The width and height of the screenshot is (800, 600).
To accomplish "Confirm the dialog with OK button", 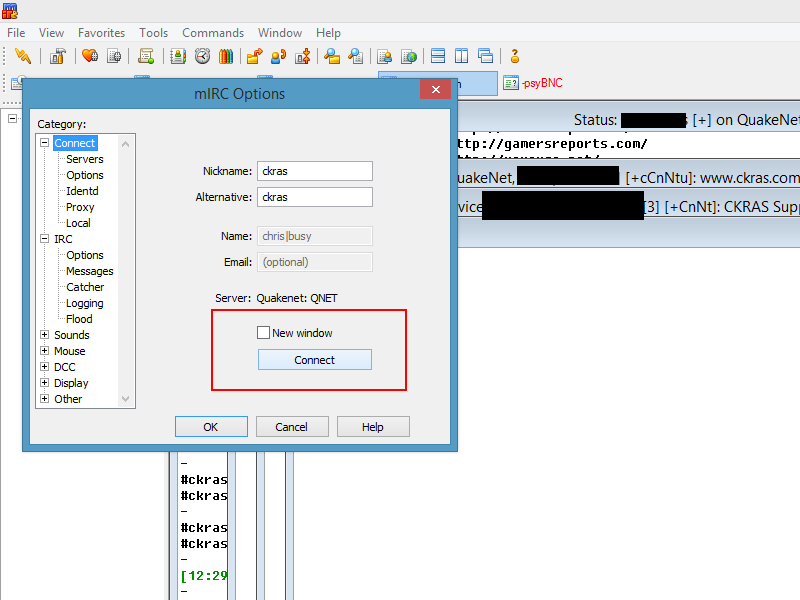I will click(211, 427).
